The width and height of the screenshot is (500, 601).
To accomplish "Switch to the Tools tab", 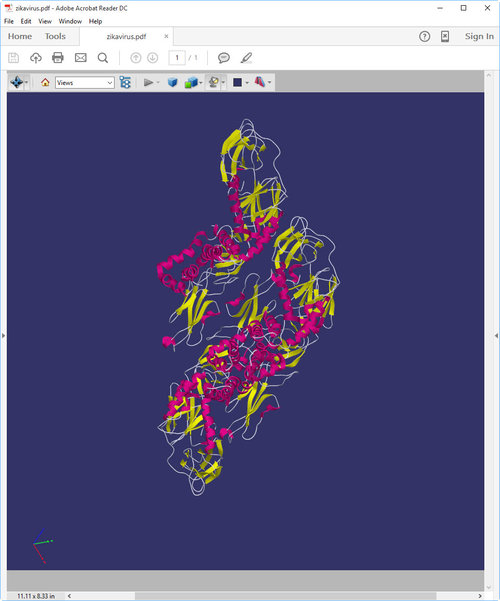I will click(55, 36).
